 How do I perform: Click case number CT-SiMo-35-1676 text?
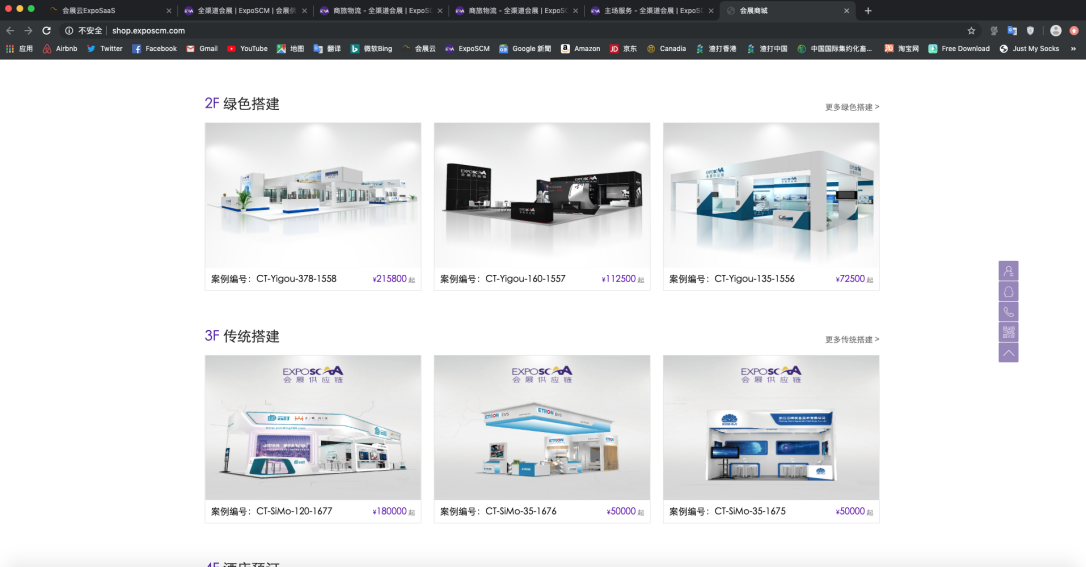pos(521,512)
